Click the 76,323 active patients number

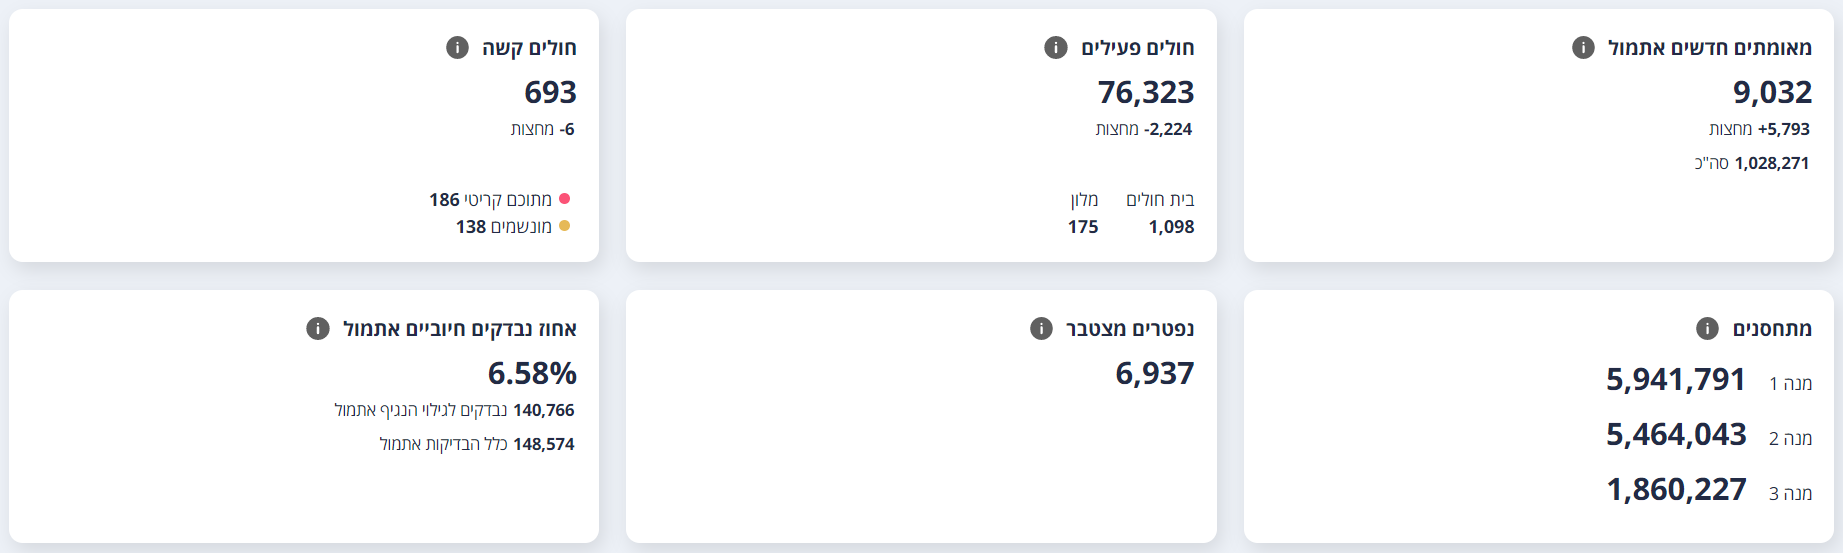(1146, 92)
